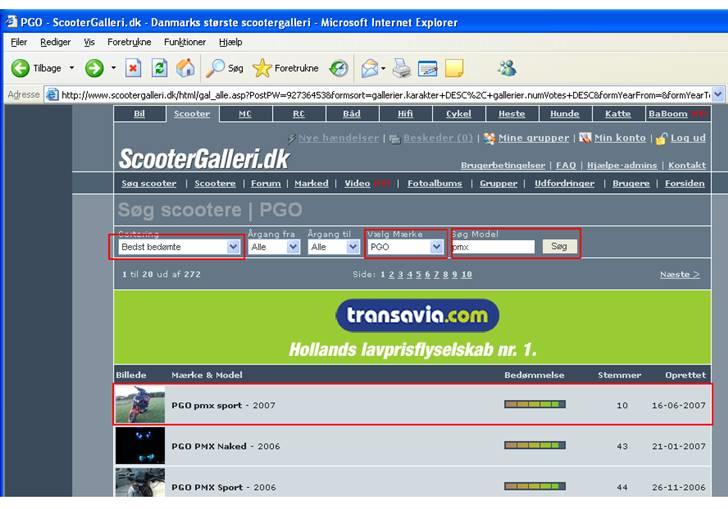Click the page icon in address bar
The width and height of the screenshot is (728, 509).
52,95
